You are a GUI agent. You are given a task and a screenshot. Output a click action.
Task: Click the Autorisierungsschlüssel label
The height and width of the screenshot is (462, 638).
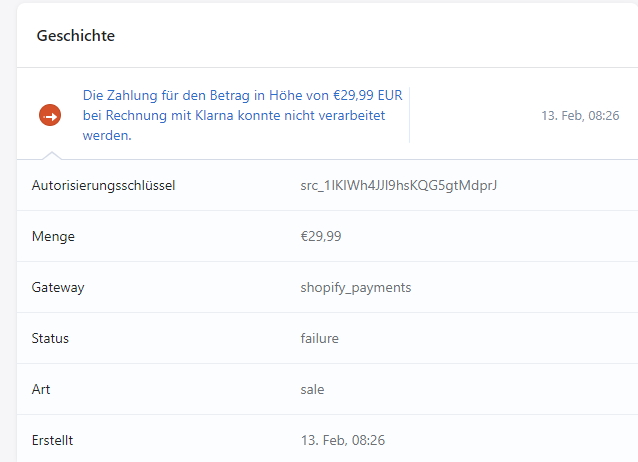point(103,185)
